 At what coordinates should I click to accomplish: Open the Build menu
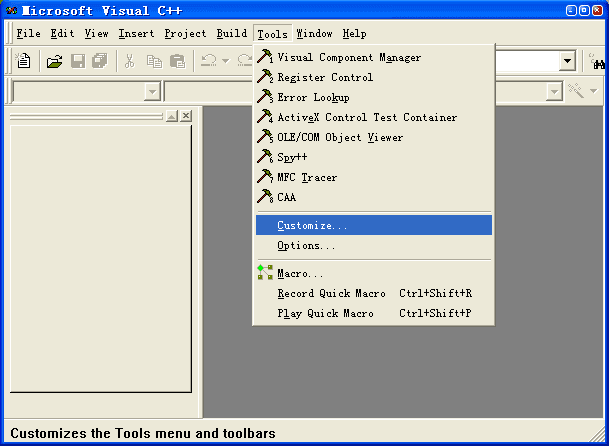pos(232,34)
